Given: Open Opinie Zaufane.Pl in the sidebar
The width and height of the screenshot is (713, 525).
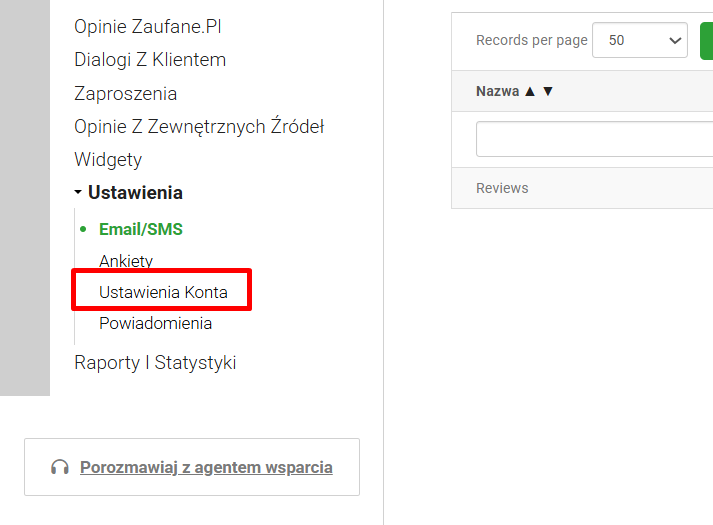Looking at the screenshot, I should click(147, 27).
